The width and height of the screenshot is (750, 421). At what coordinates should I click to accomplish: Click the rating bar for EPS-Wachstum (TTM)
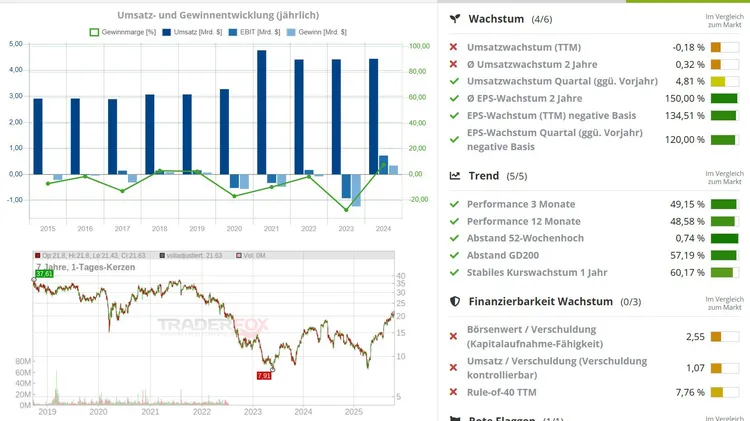click(x=723, y=115)
